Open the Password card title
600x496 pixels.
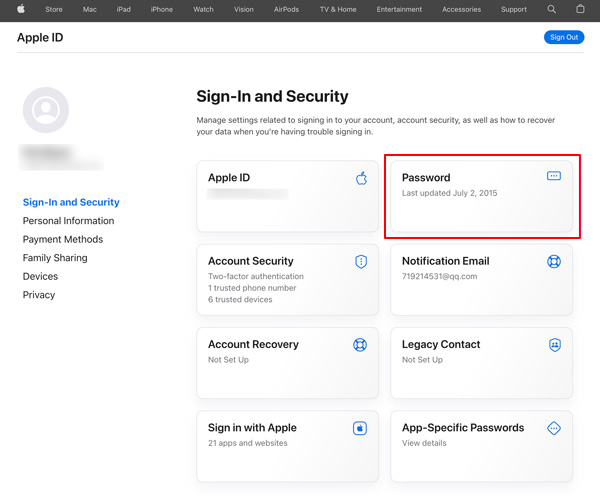pyautogui.click(x=426, y=178)
